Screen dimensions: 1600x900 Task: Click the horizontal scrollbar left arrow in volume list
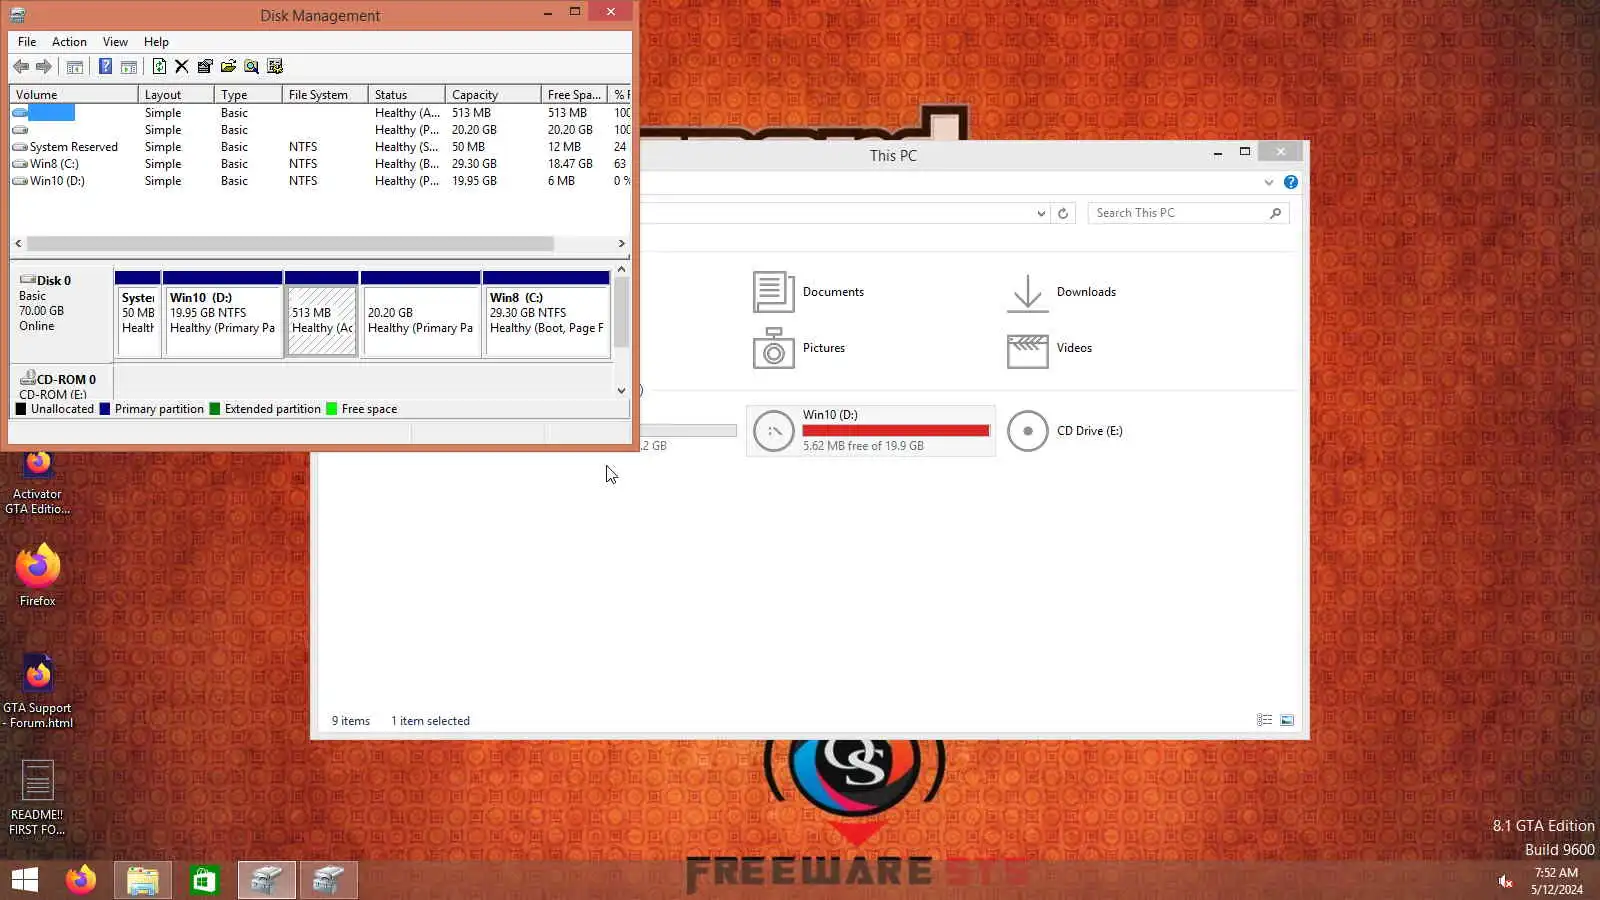click(18, 243)
